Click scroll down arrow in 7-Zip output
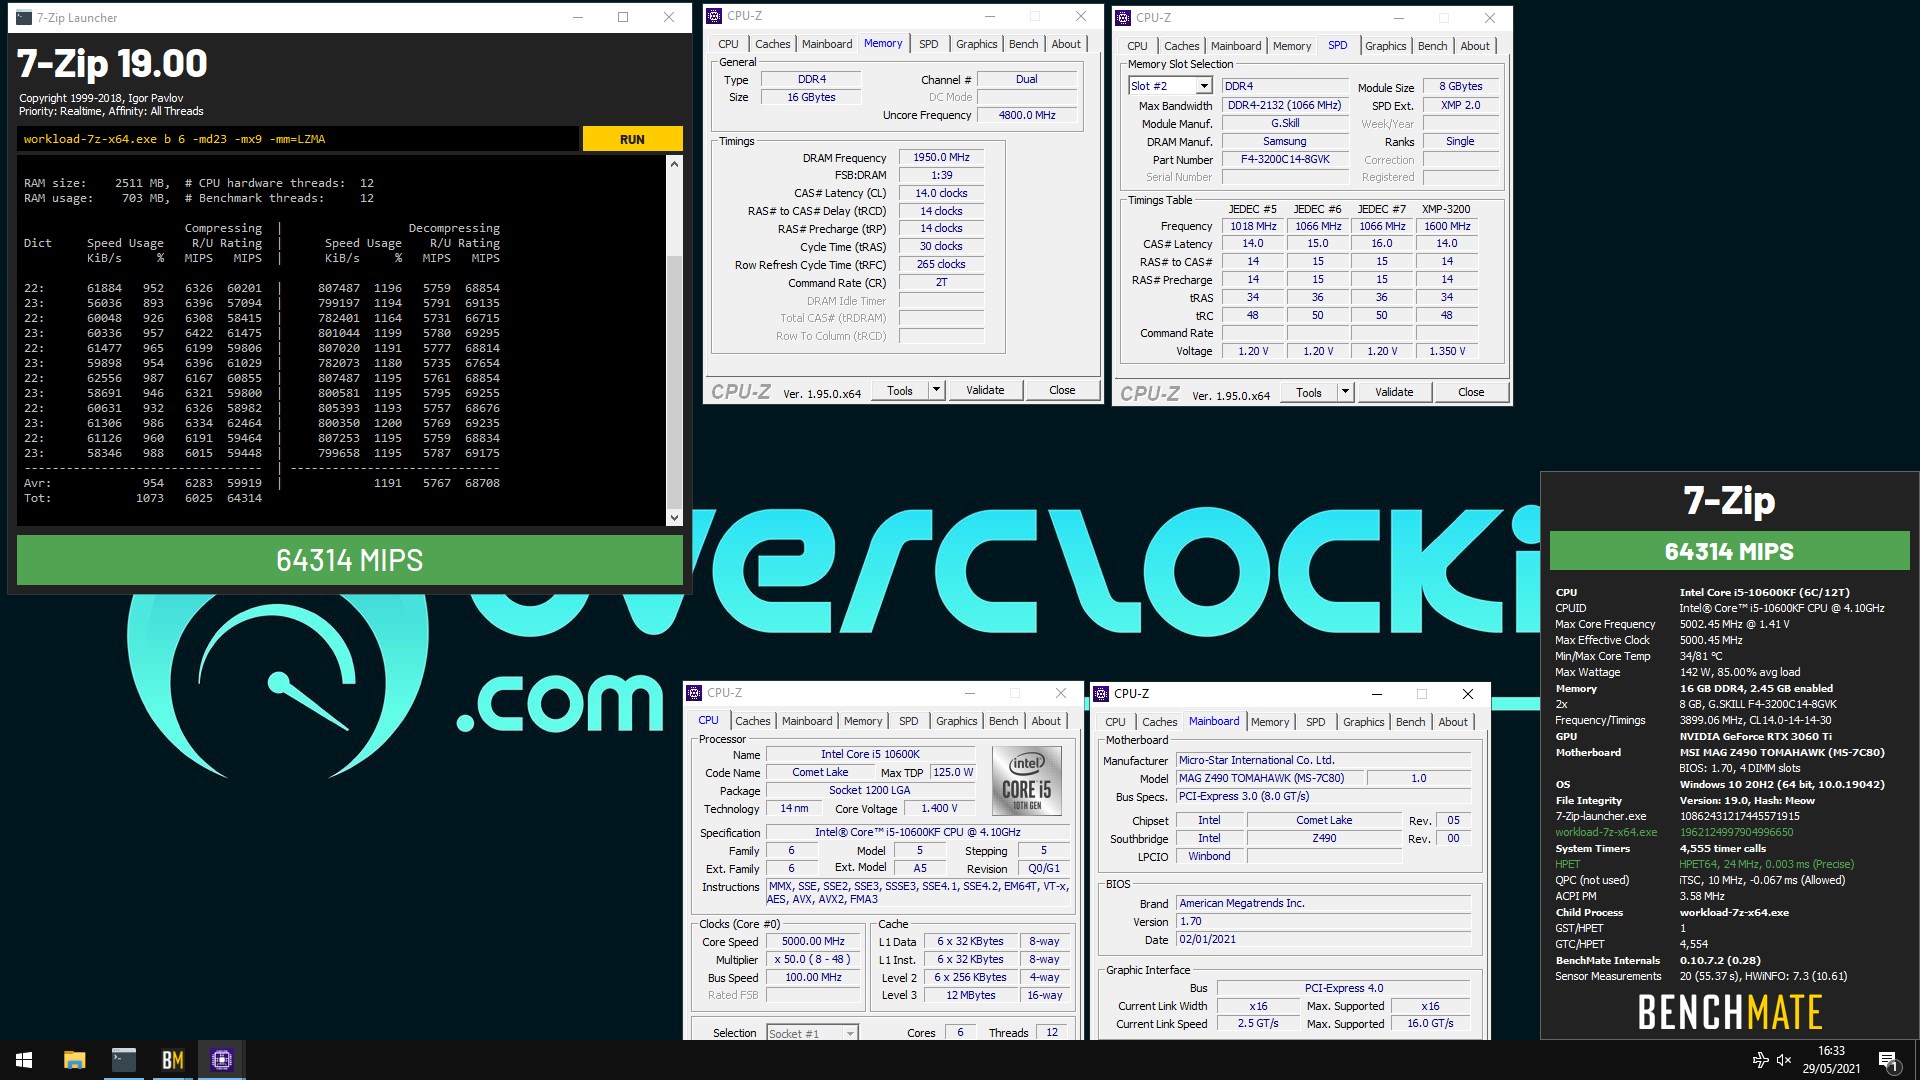Image resolution: width=1920 pixels, height=1080 pixels. tap(674, 518)
